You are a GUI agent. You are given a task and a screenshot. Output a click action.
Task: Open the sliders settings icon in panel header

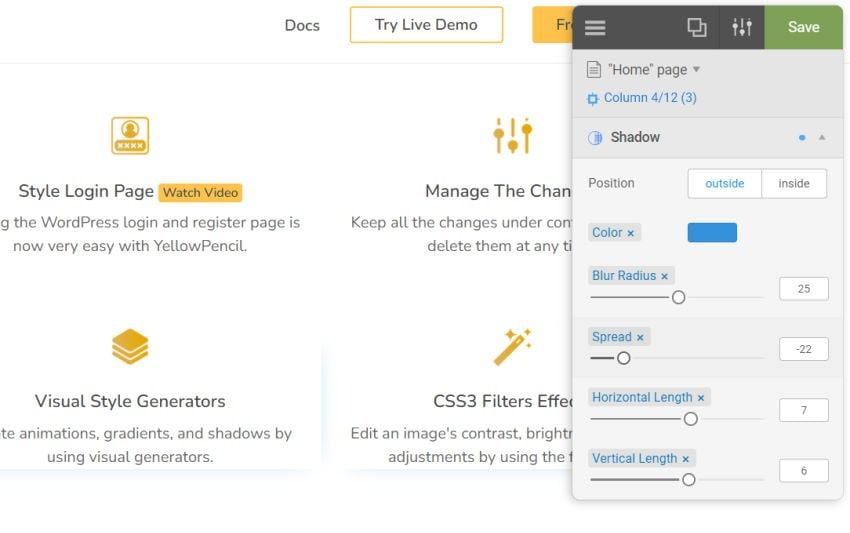click(742, 27)
